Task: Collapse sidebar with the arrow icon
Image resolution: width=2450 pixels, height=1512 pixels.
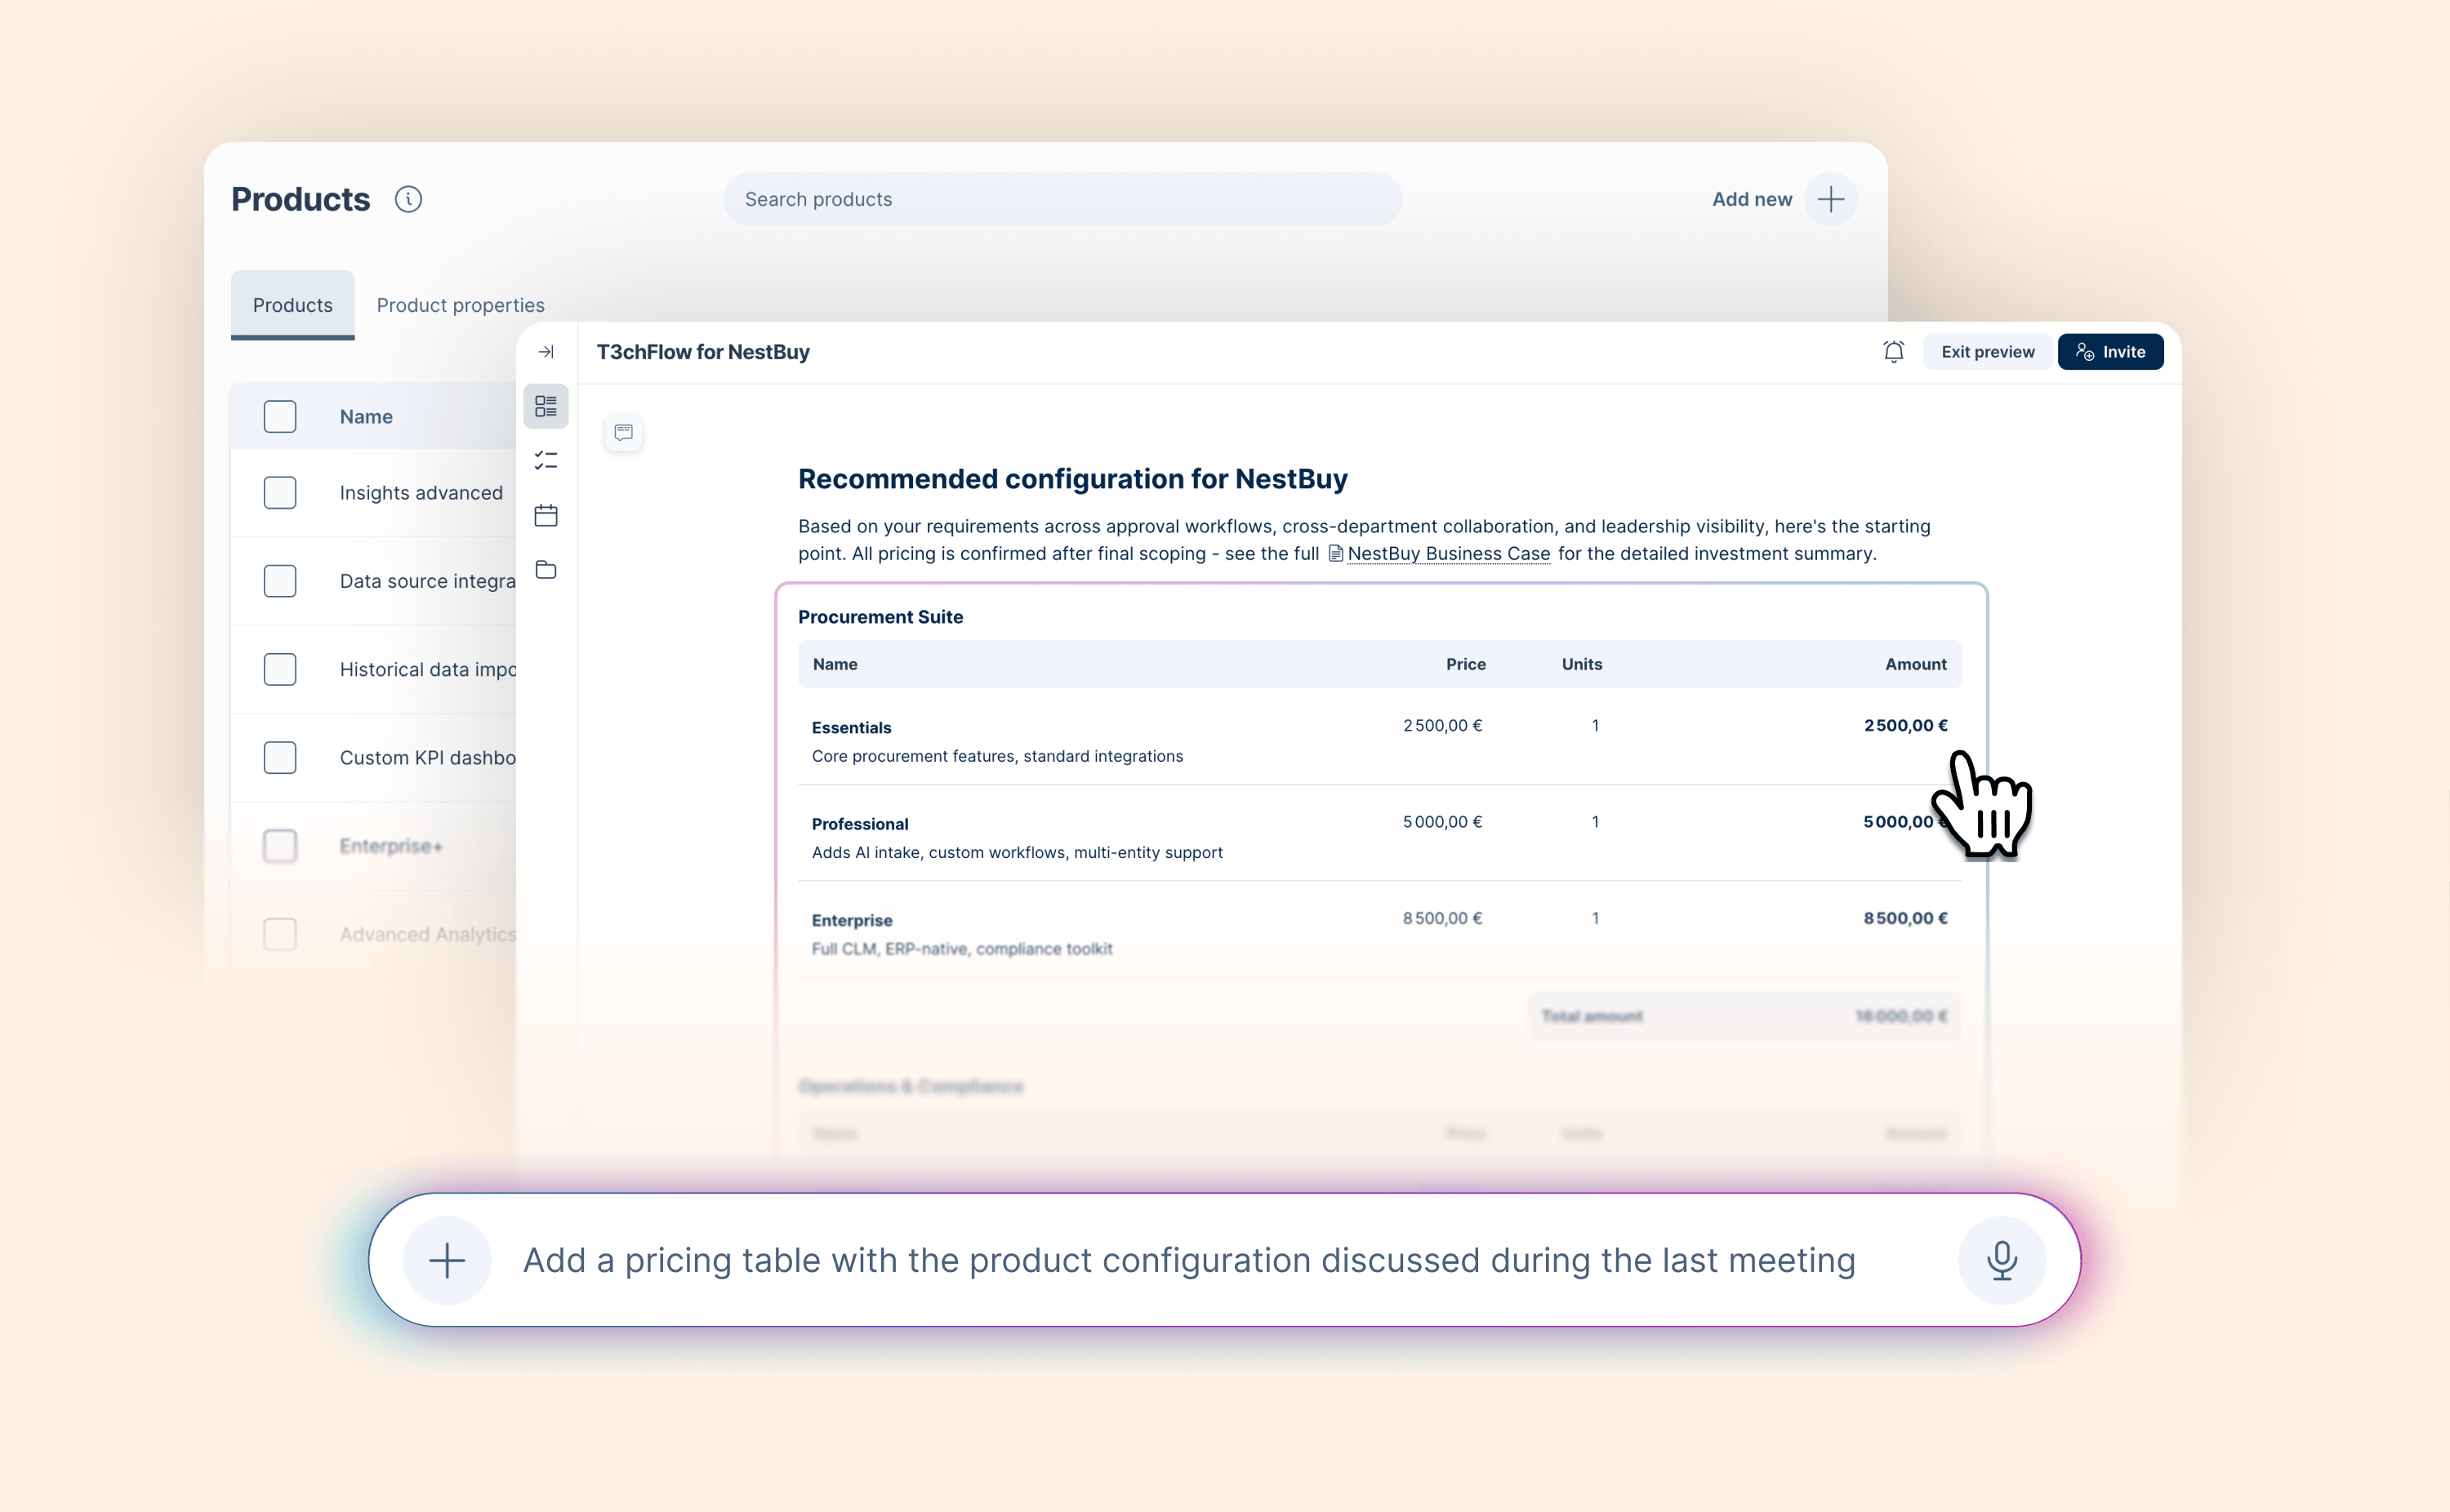Action: point(546,352)
